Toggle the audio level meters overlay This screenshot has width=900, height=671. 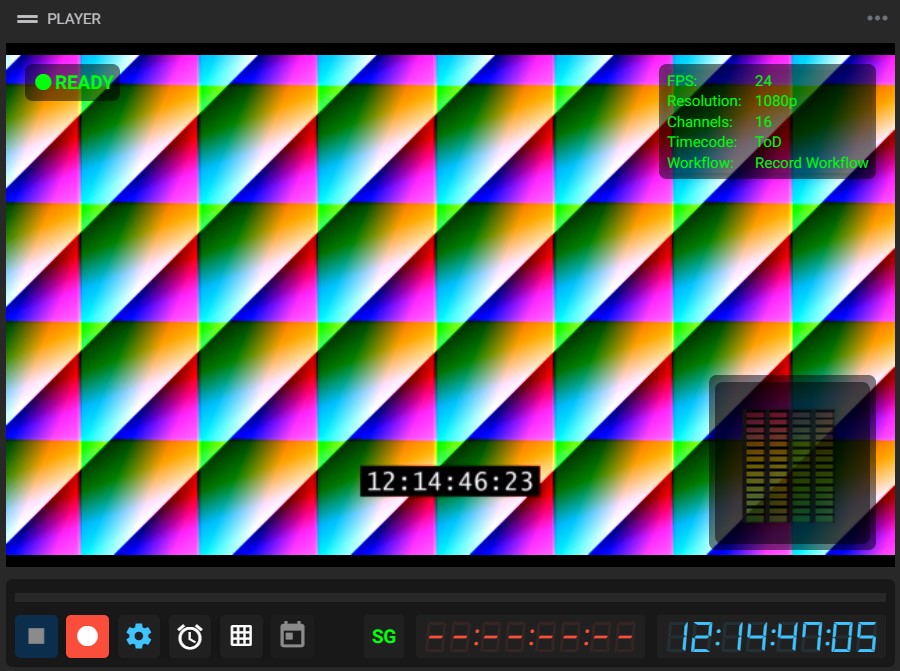(x=792, y=462)
